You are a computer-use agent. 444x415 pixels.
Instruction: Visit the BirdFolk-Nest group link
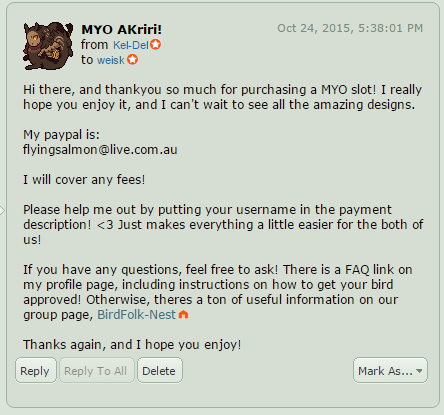136,315
